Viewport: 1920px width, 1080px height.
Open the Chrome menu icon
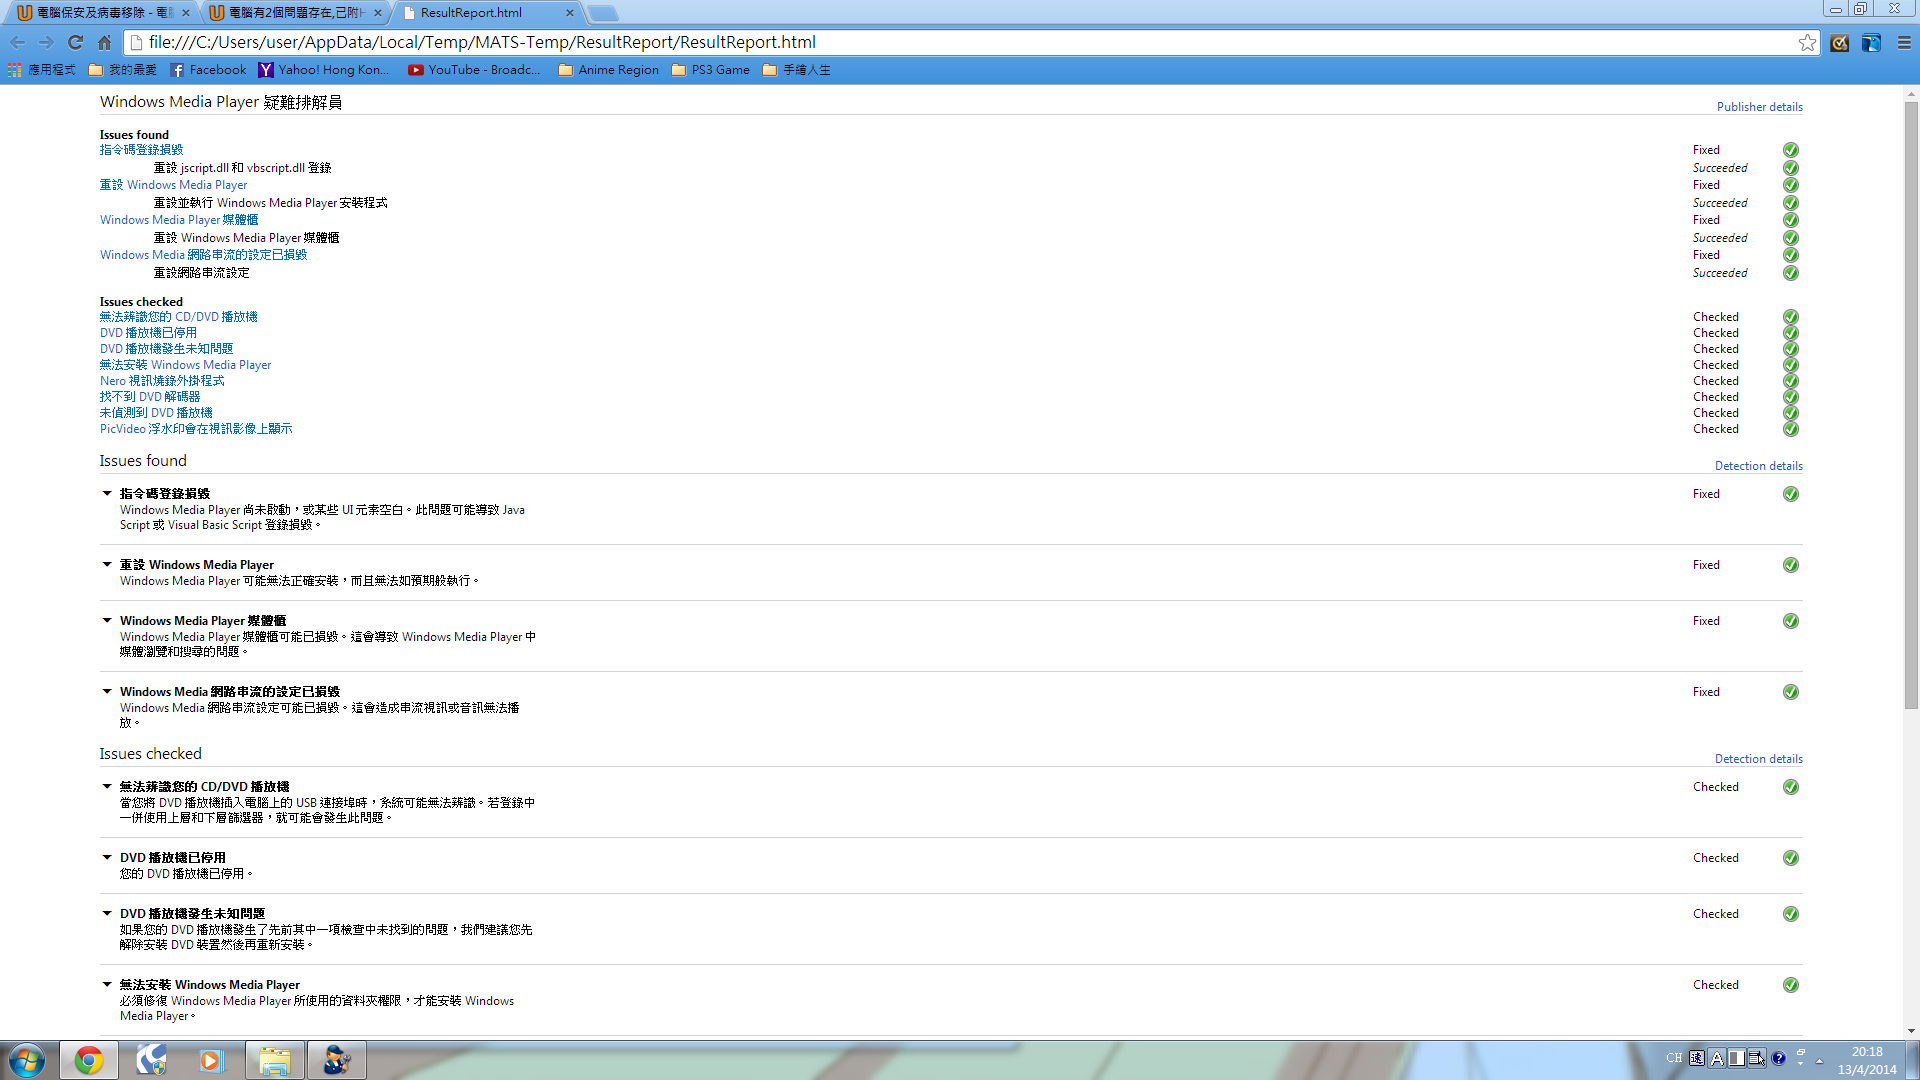click(1904, 42)
